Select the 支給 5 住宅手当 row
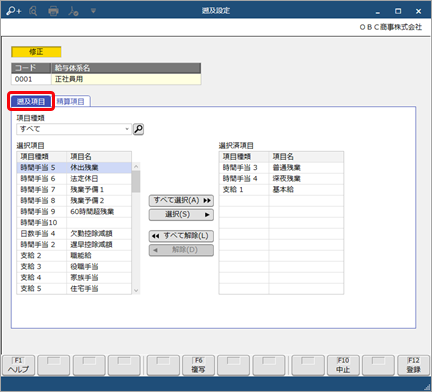 point(74,289)
